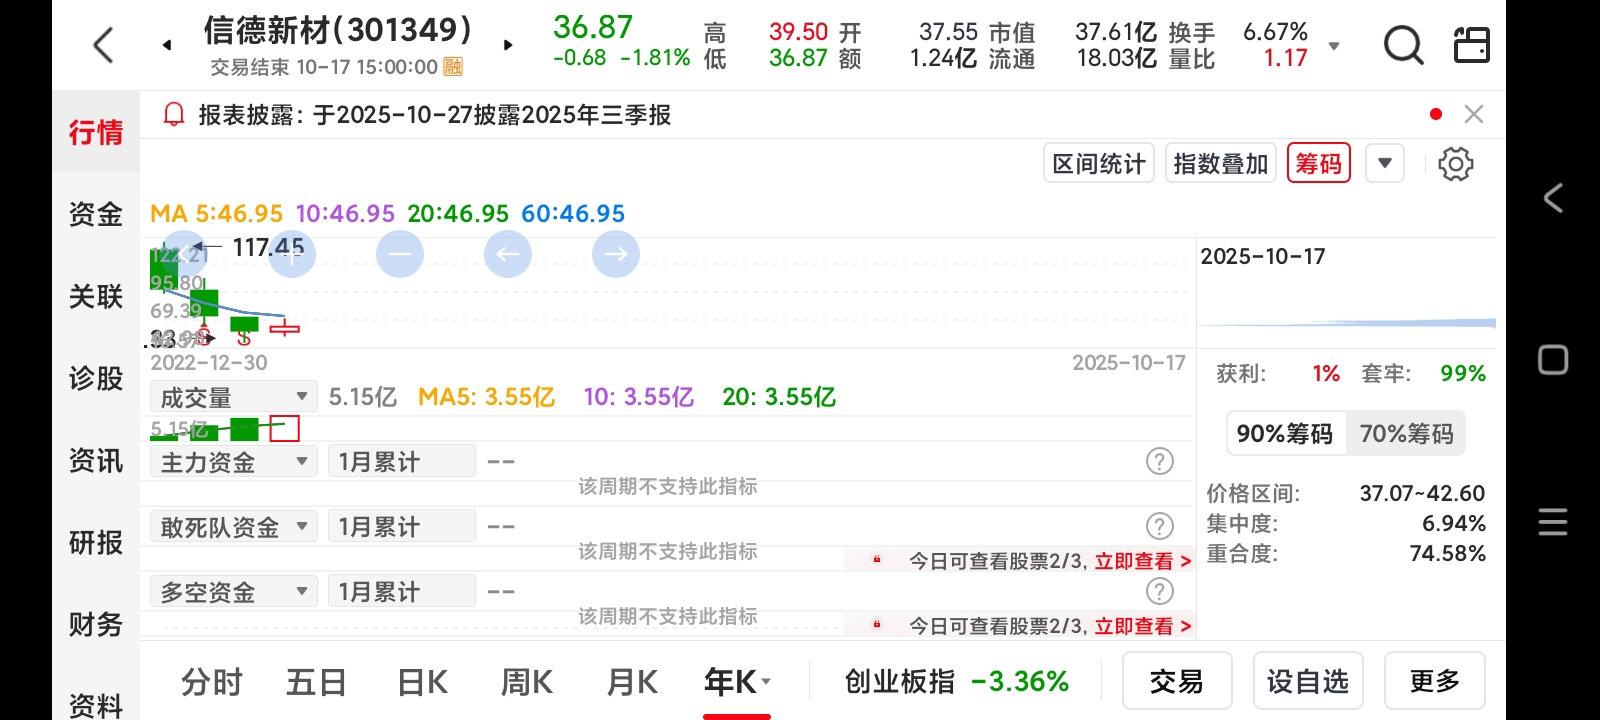1600x720 pixels.
Task: Open the 主力资金 indicator dropdown
Action: 234,462
